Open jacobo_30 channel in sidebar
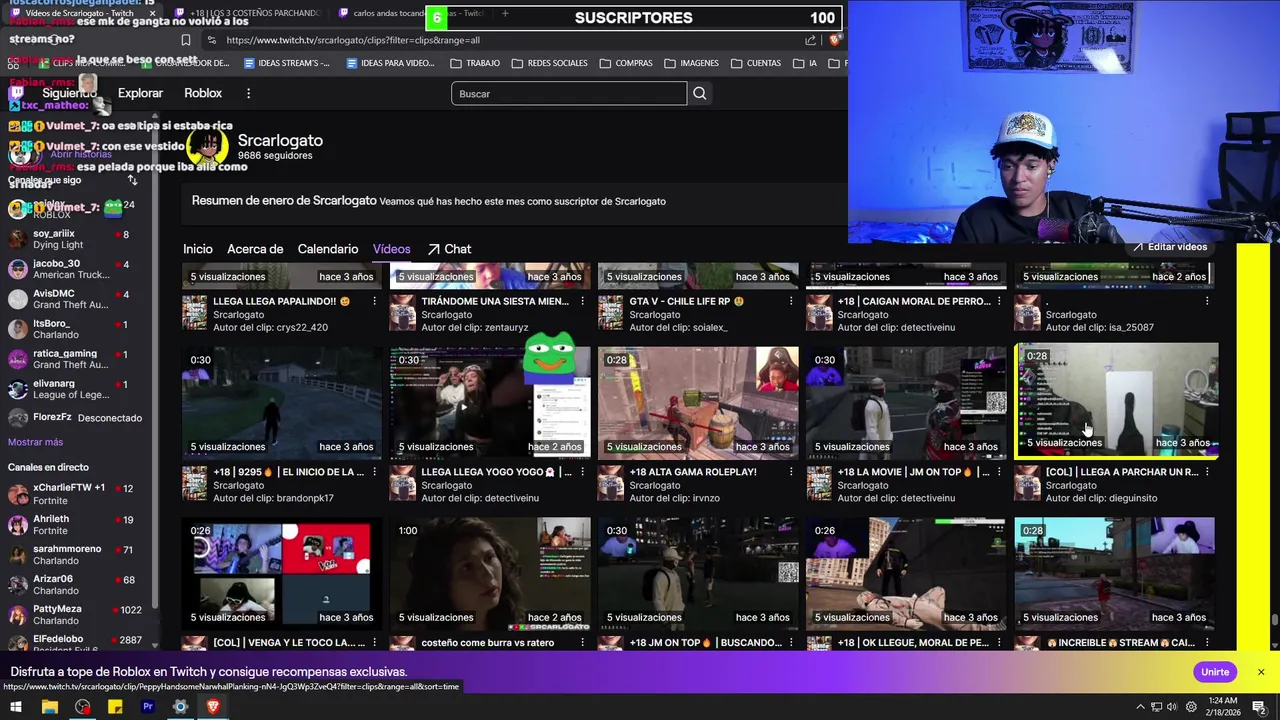This screenshot has width=1280, height=720. pyautogui.click(x=70, y=269)
